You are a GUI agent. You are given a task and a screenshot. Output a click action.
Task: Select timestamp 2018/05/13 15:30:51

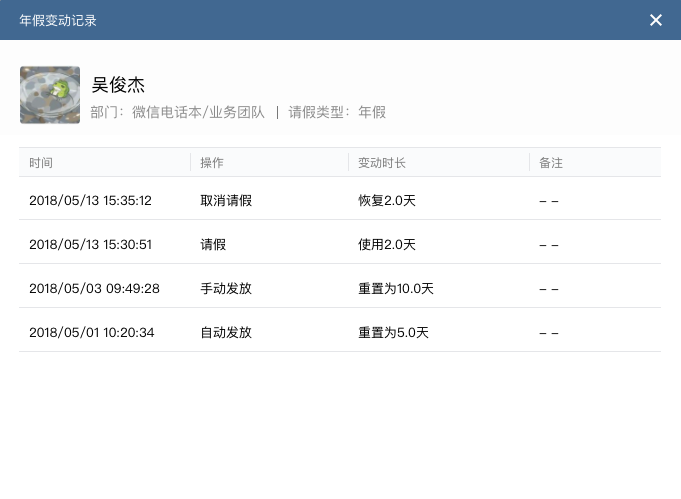coord(90,245)
